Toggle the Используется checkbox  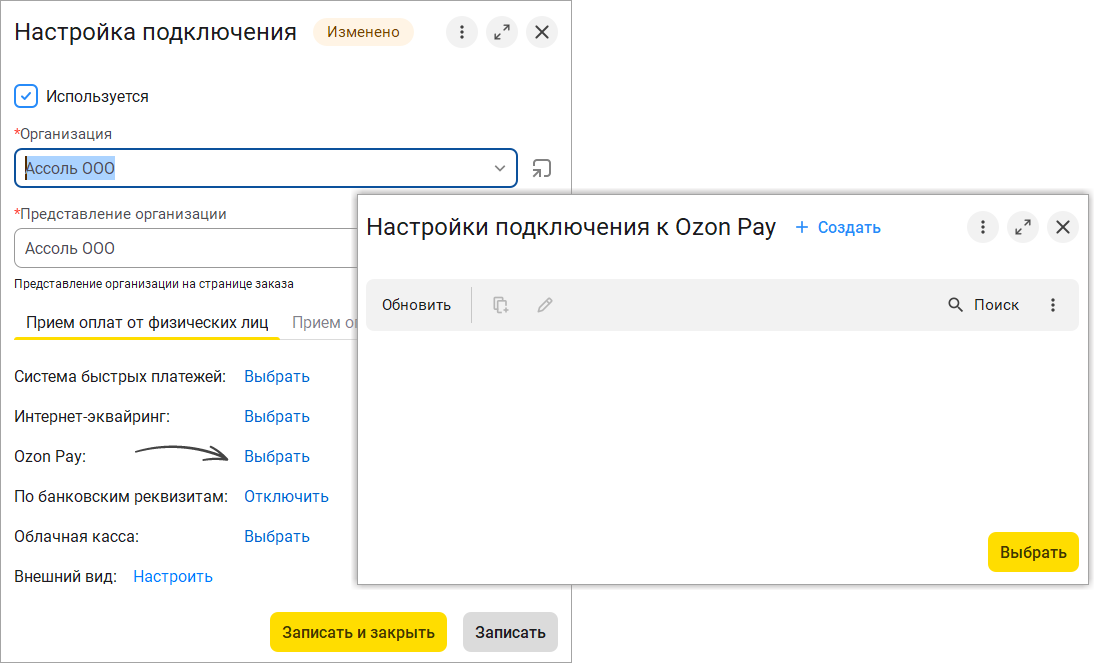tap(26, 97)
